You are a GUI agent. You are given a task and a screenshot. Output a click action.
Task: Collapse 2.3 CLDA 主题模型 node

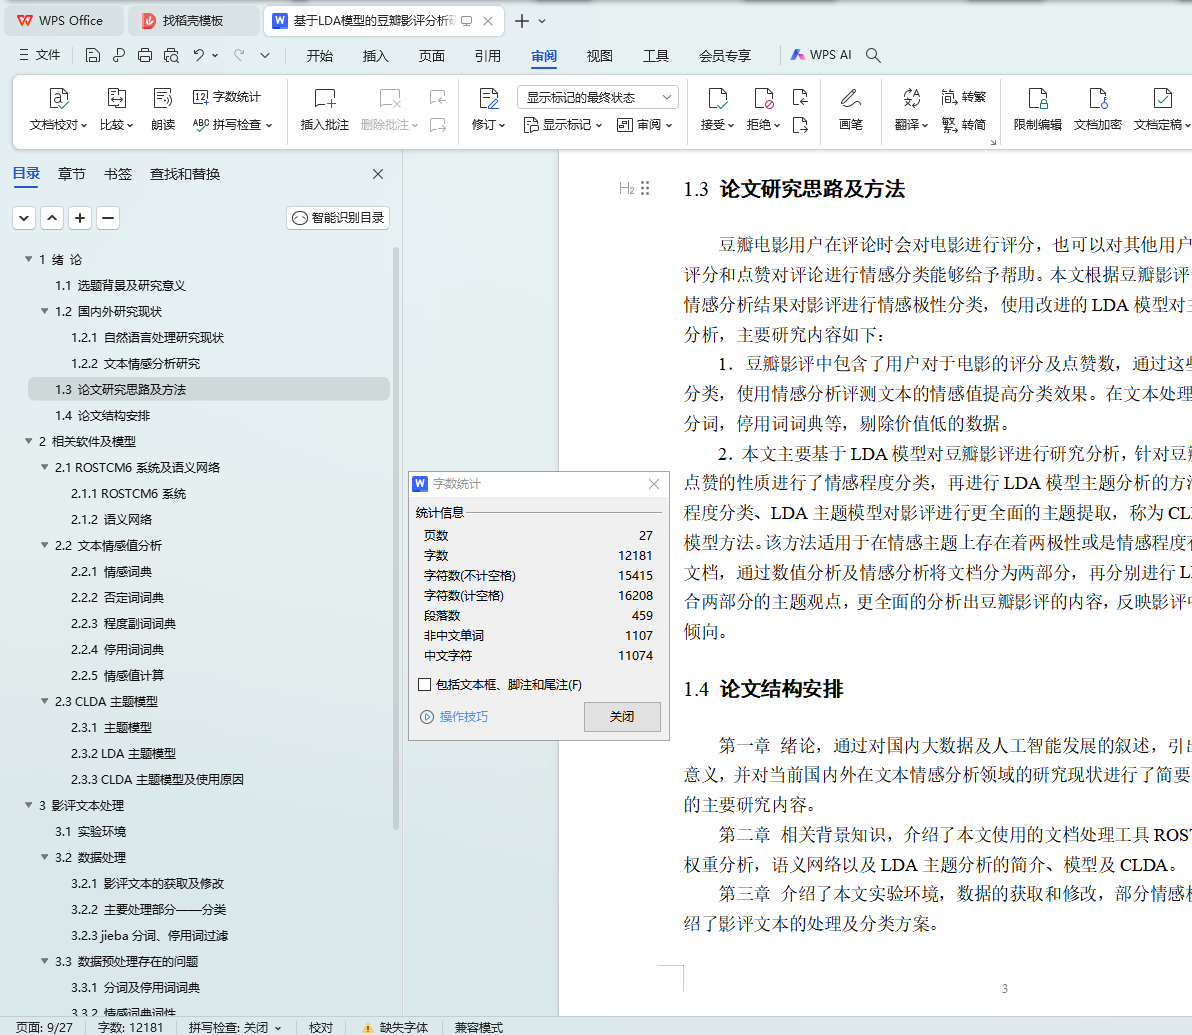point(44,701)
